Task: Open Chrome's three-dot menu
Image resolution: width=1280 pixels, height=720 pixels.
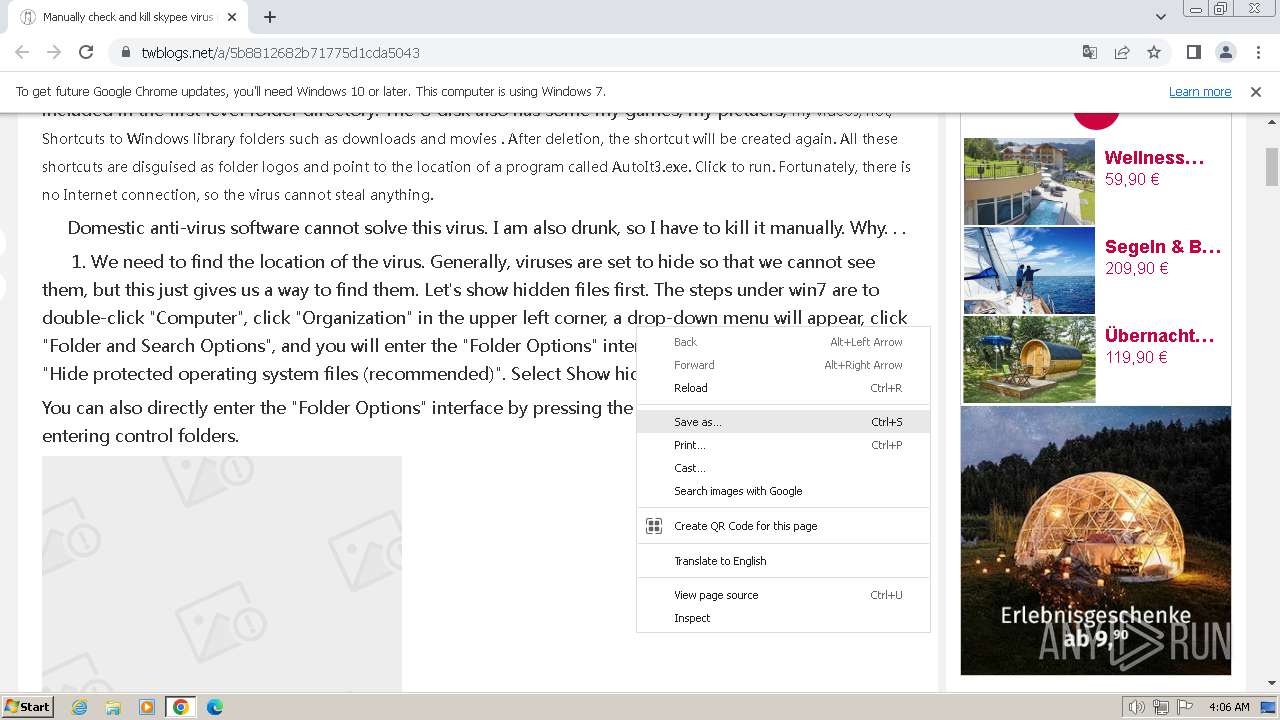Action: pyautogui.click(x=1257, y=52)
